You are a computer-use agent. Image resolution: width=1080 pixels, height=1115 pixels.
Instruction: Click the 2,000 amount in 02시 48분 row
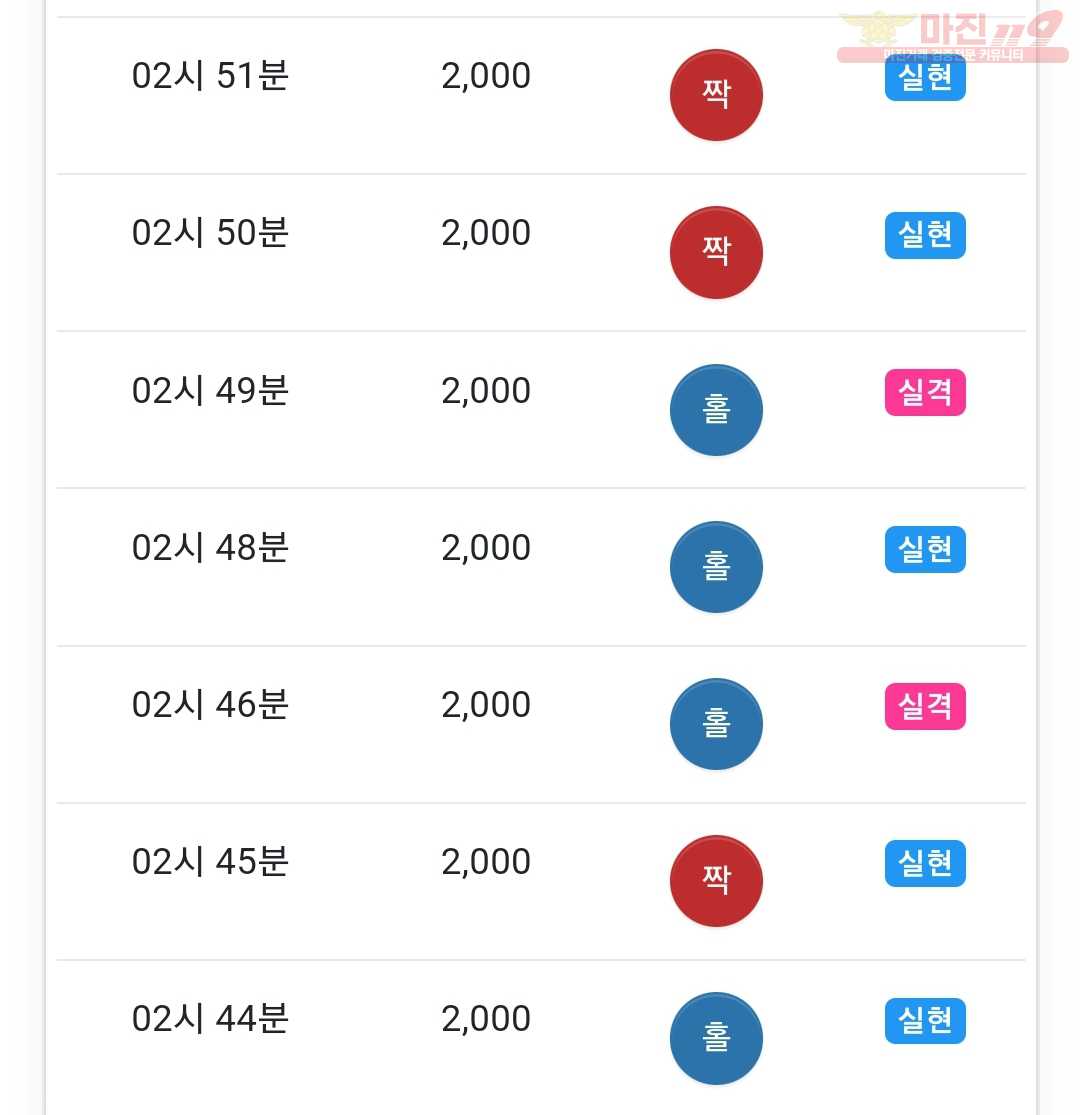[486, 548]
